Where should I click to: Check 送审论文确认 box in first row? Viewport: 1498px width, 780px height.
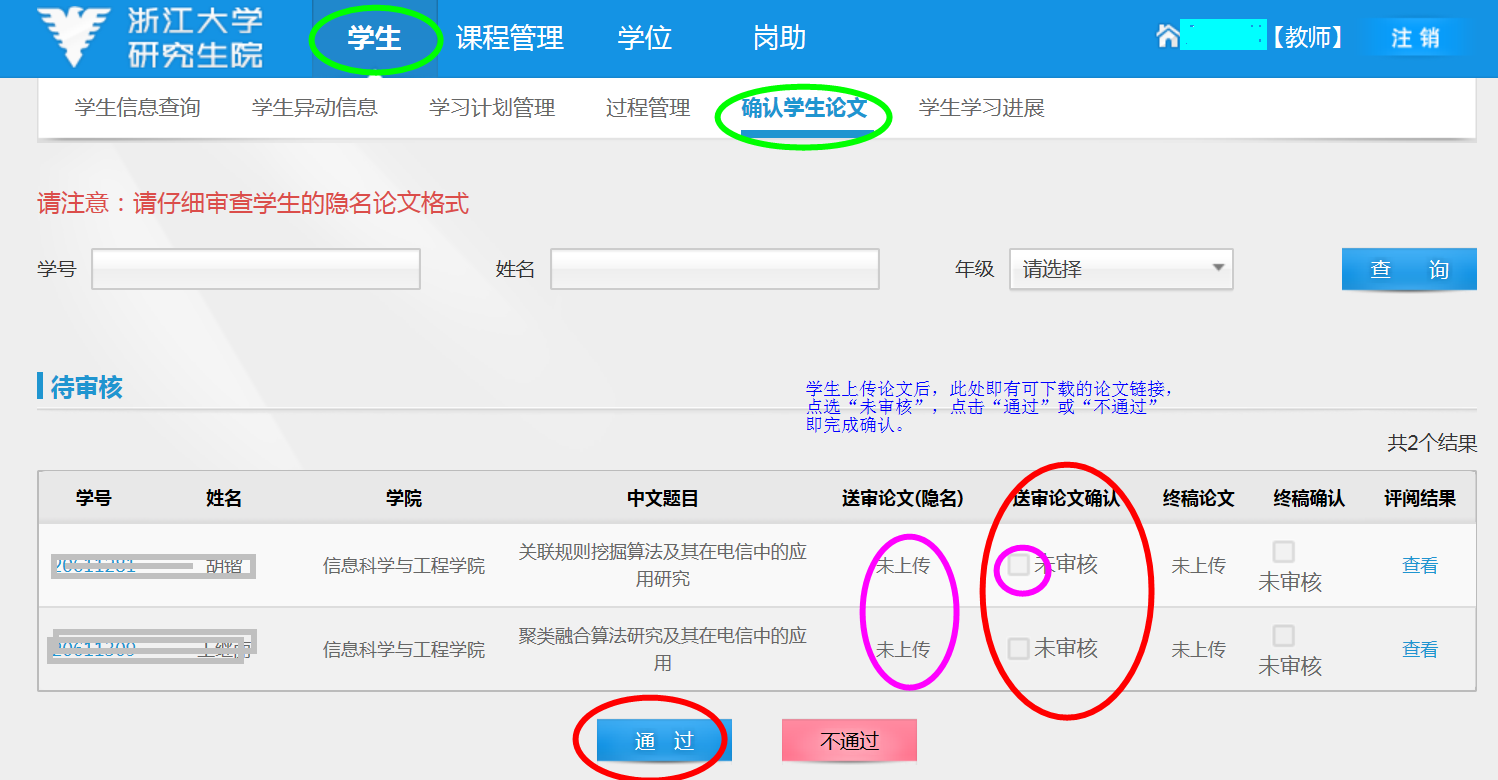[1019, 565]
